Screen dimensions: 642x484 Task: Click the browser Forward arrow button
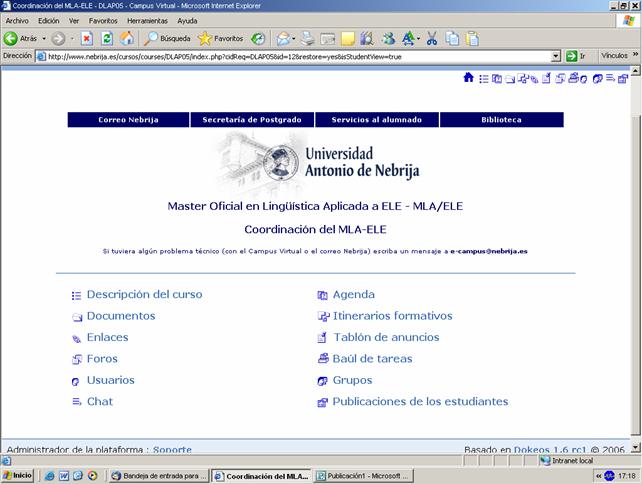pos(58,39)
